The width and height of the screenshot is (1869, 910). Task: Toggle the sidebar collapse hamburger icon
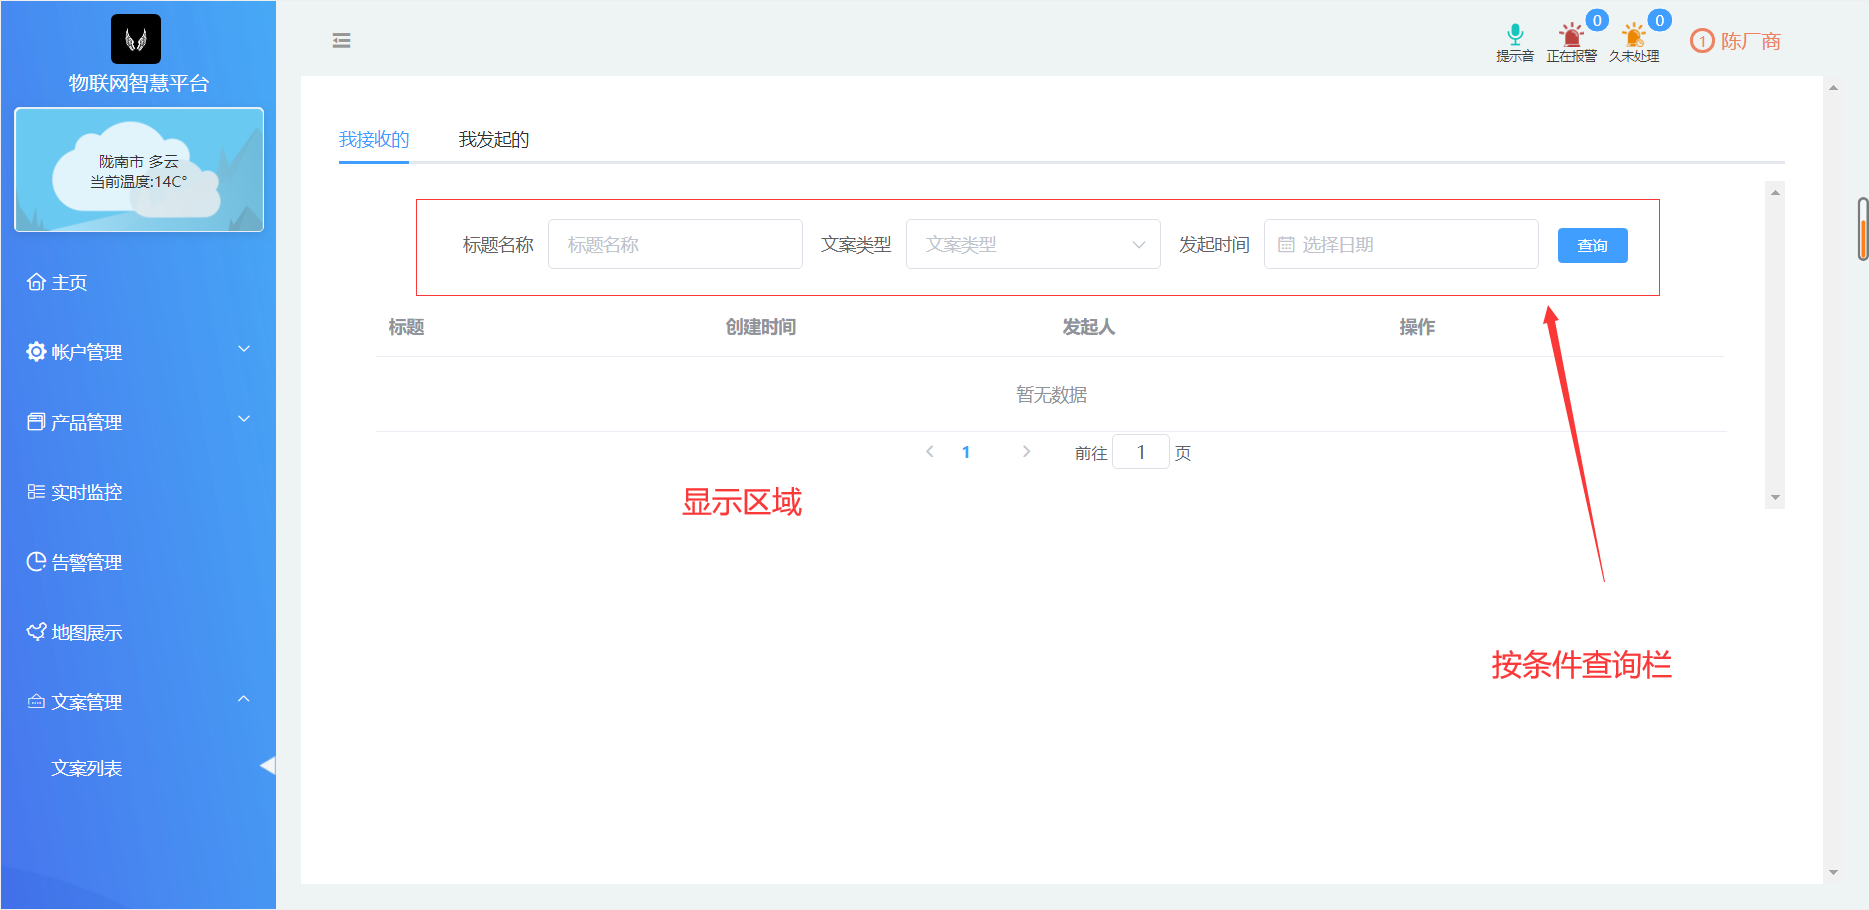pyautogui.click(x=341, y=41)
